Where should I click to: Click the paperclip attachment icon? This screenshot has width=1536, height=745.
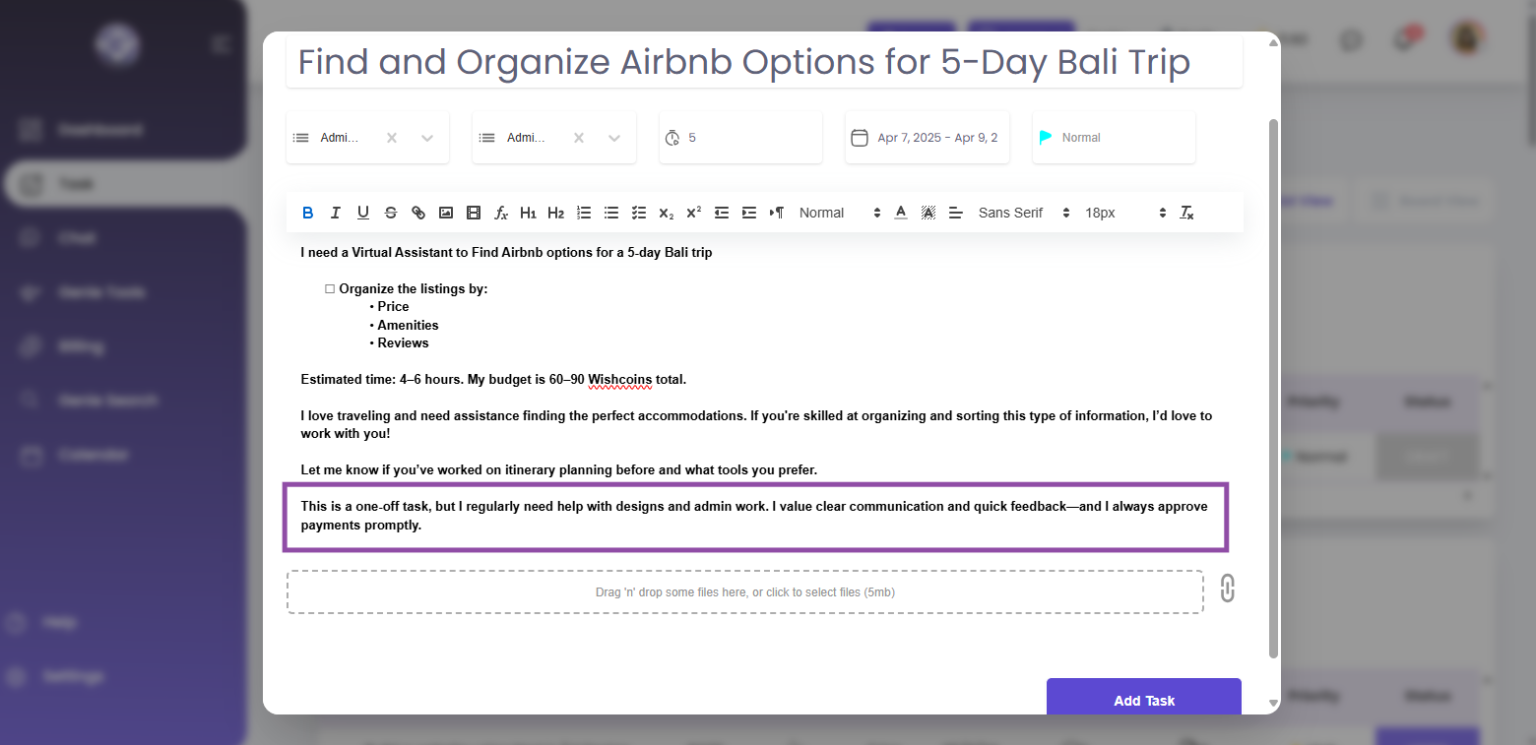pos(1227,588)
